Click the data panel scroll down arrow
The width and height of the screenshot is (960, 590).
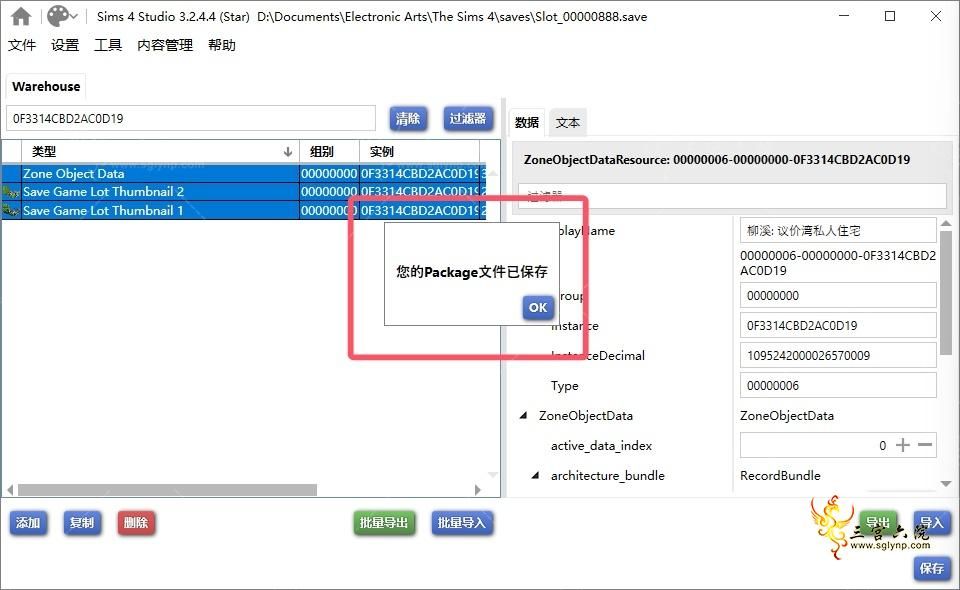click(x=946, y=484)
